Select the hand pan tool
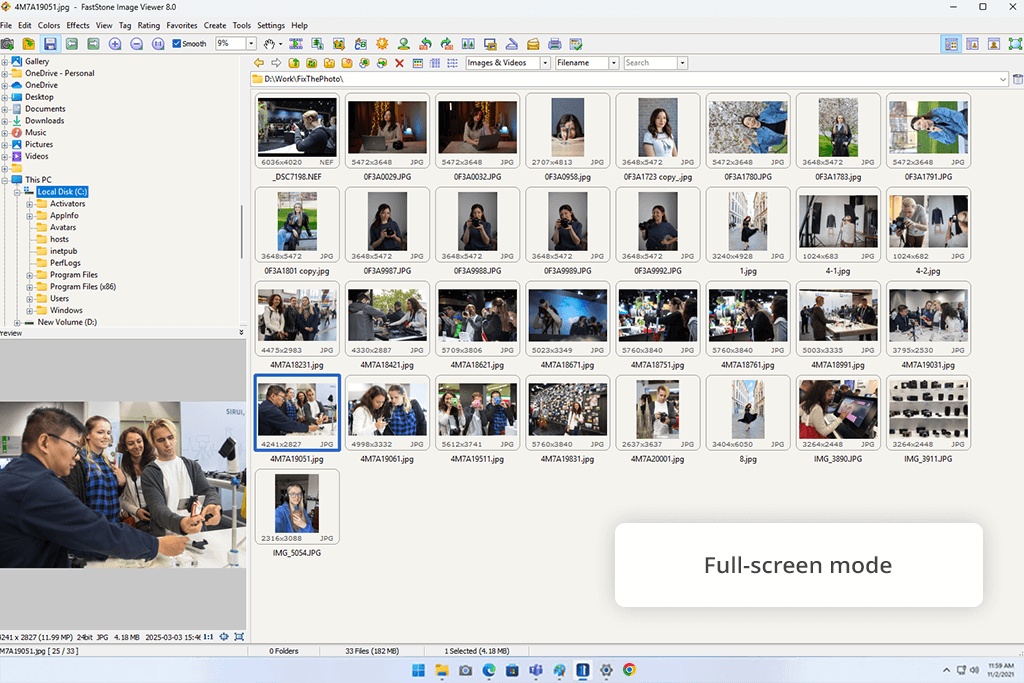This screenshot has height=683, width=1024. pyautogui.click(x=269, y=44)
